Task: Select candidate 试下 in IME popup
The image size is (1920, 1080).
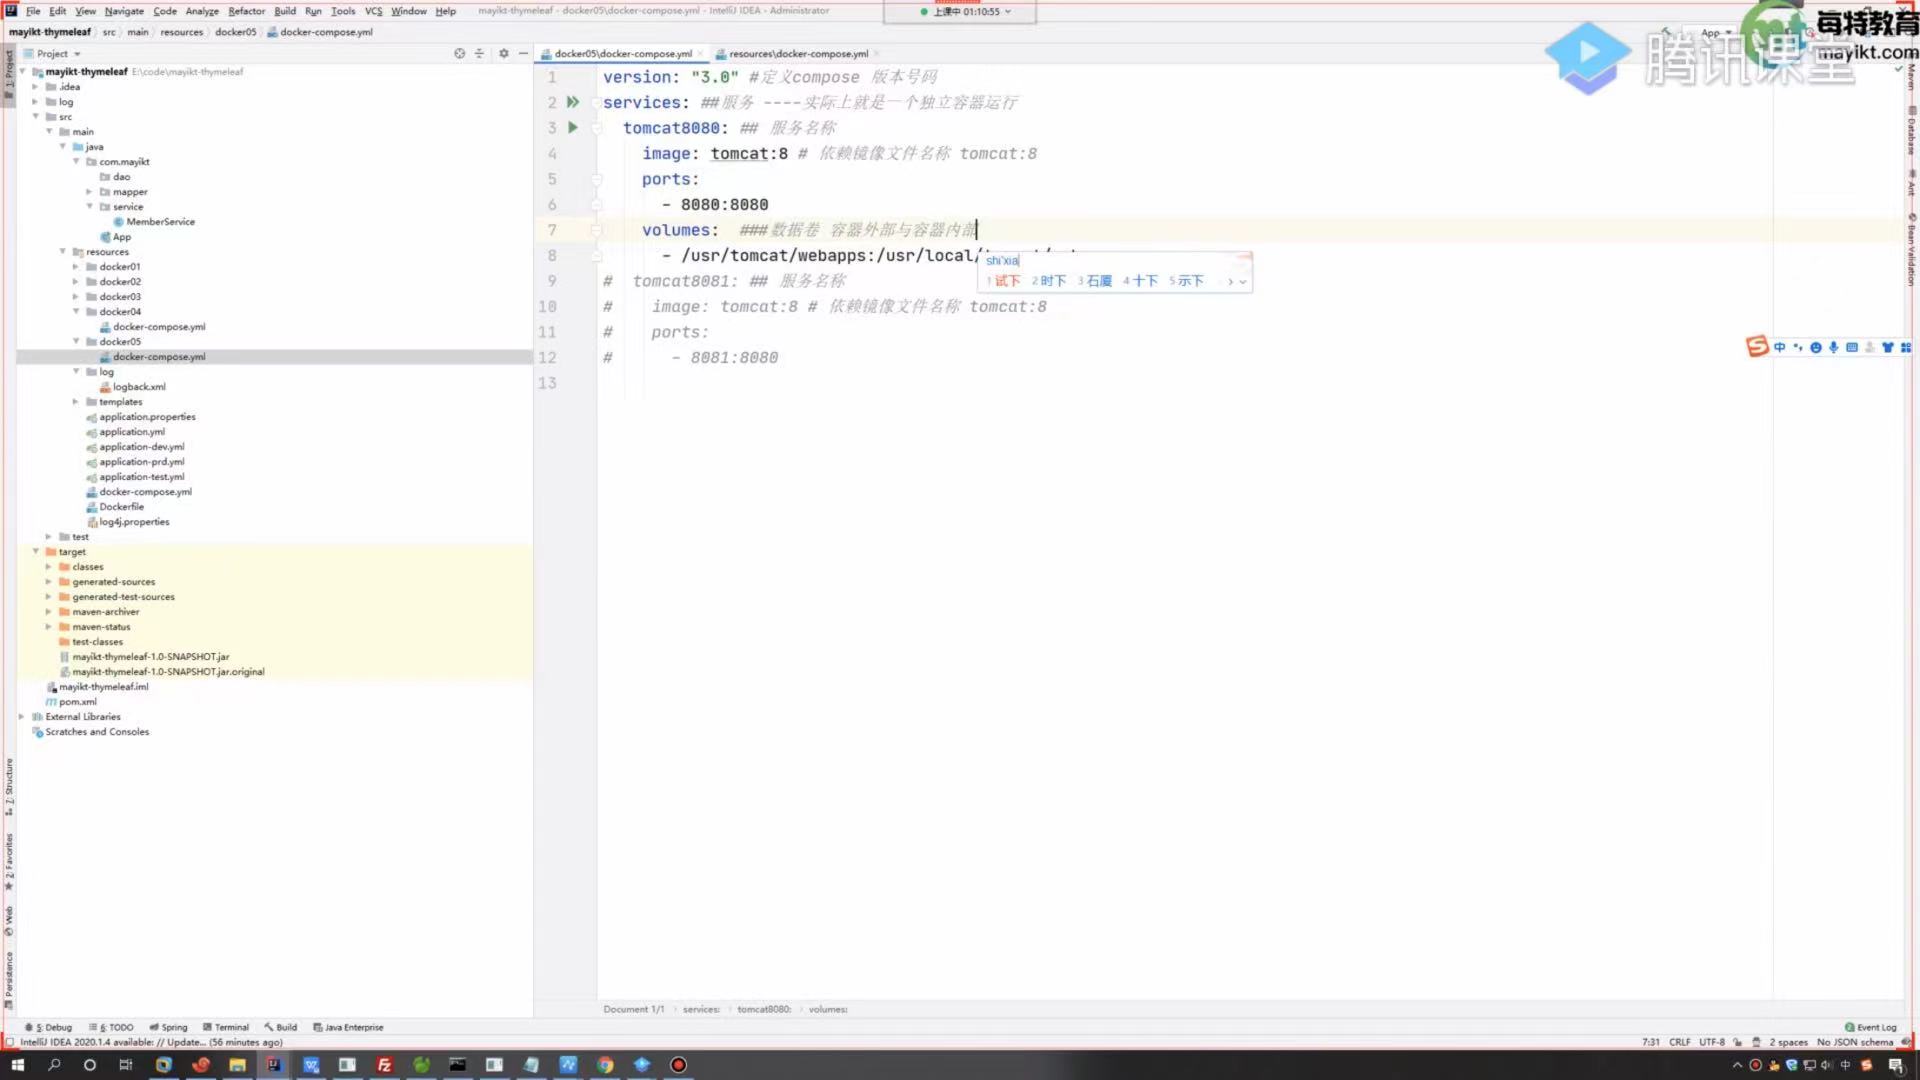Action: point(1006,281)
